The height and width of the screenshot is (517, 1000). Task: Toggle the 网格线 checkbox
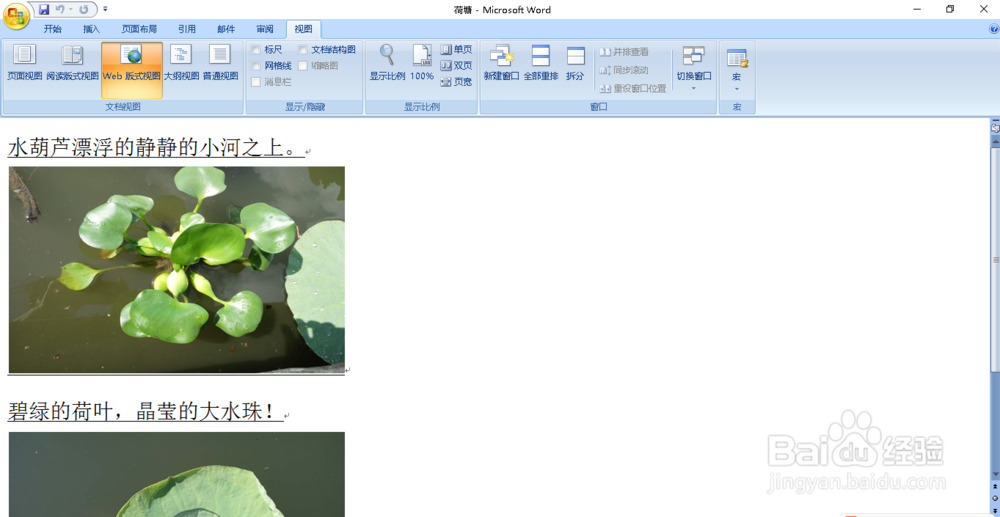(x=256, y=66)
